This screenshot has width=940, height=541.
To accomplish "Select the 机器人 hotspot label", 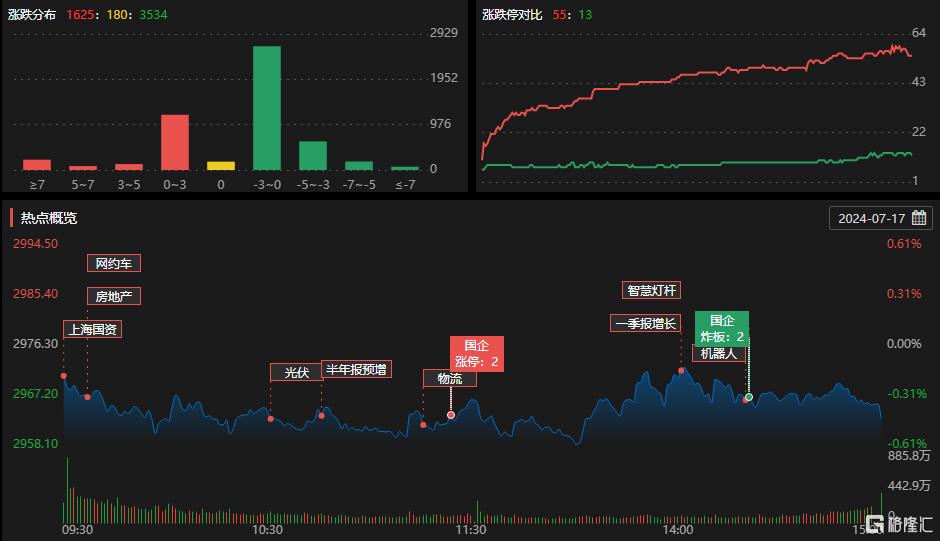I will pyautogui.click(x=719, y=354).
